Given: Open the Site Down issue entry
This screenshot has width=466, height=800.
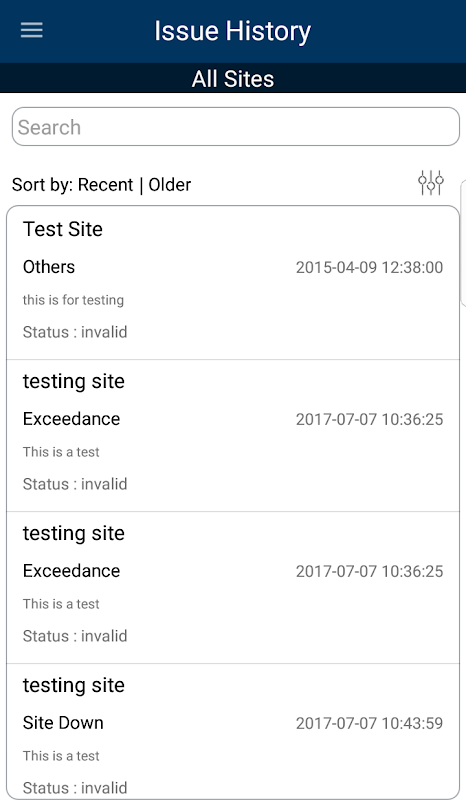Looking at the screenshot, I should click(x=233, y=732).
